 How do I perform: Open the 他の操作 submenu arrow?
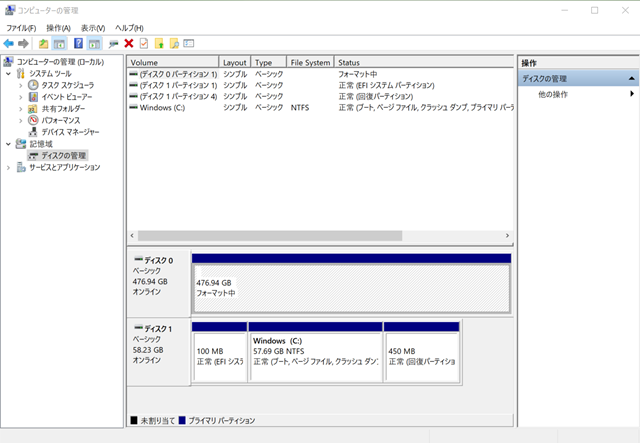point(631,94)
